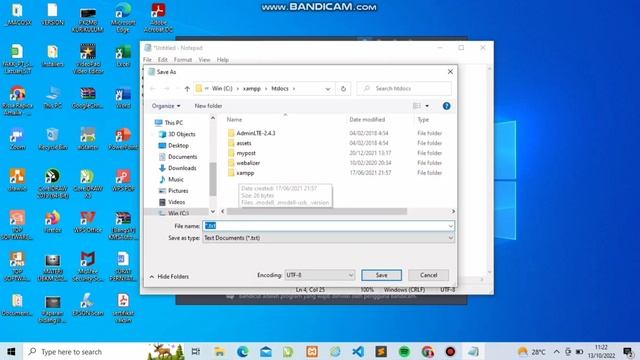Open the Word desktop shortcut
Image resolution: width=640 pixels, height=360 pixels.
pyautogui.click(x=123, y=97)
